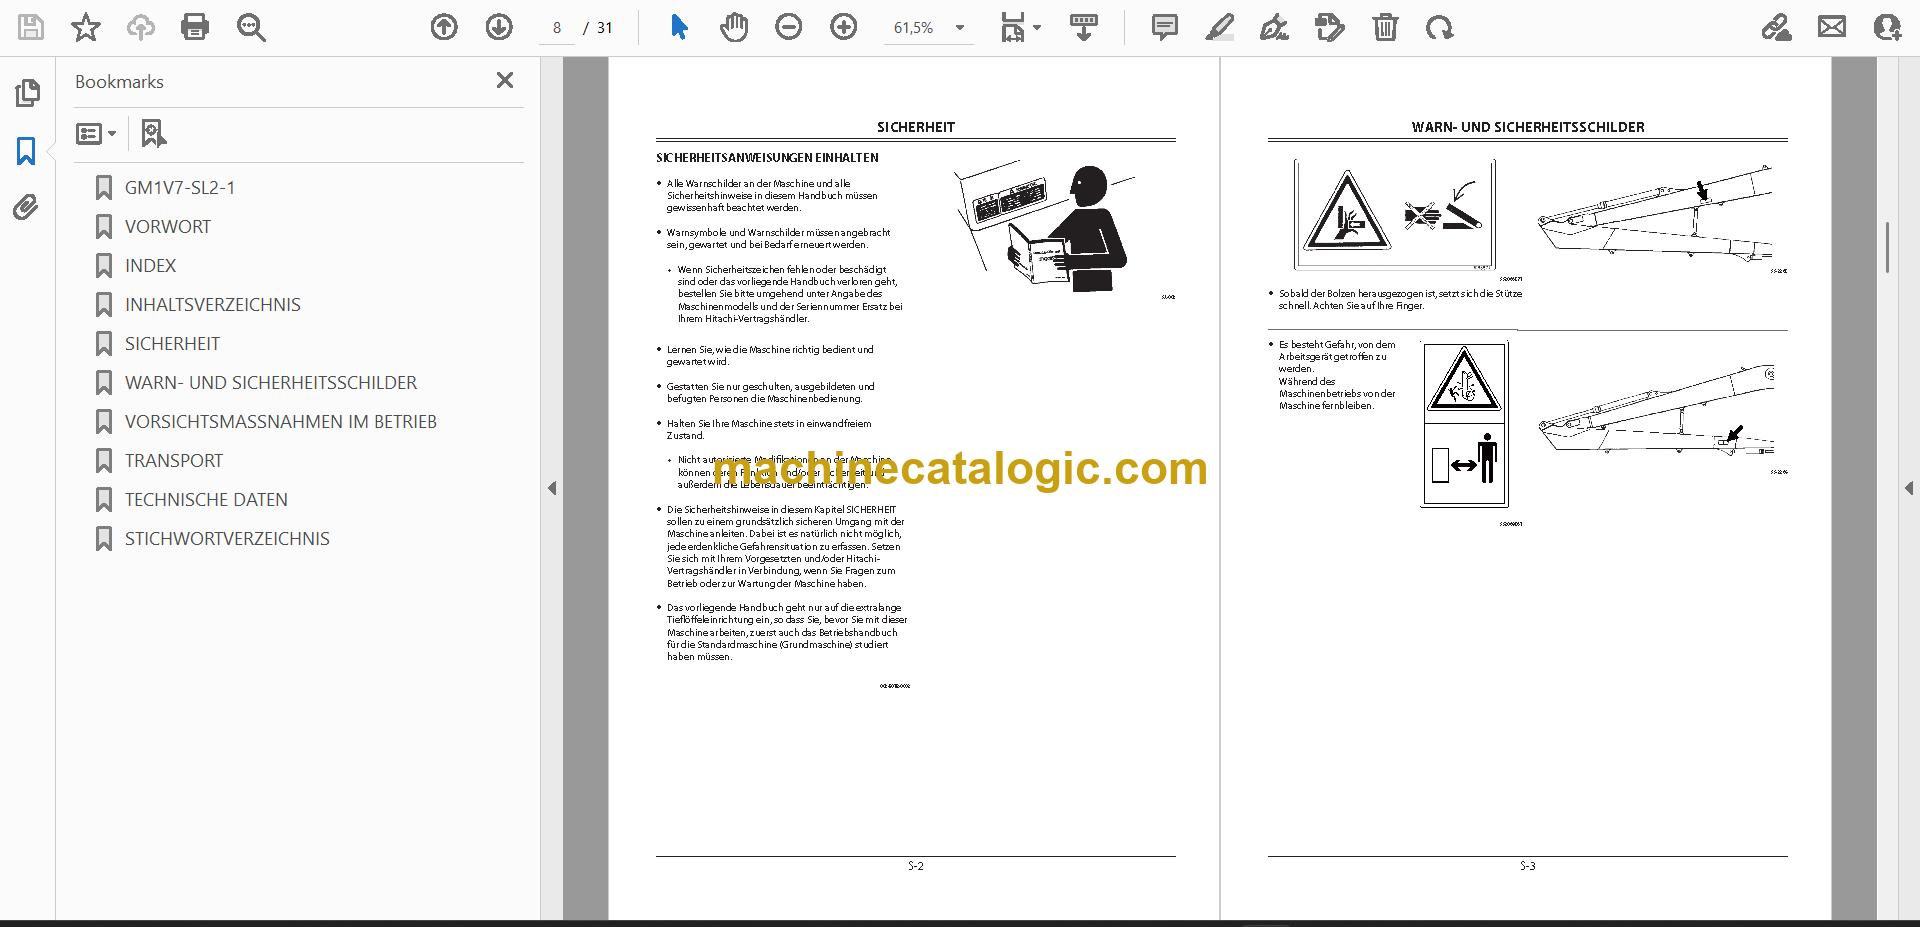Print the document using the printer icon

click(195, 27)
